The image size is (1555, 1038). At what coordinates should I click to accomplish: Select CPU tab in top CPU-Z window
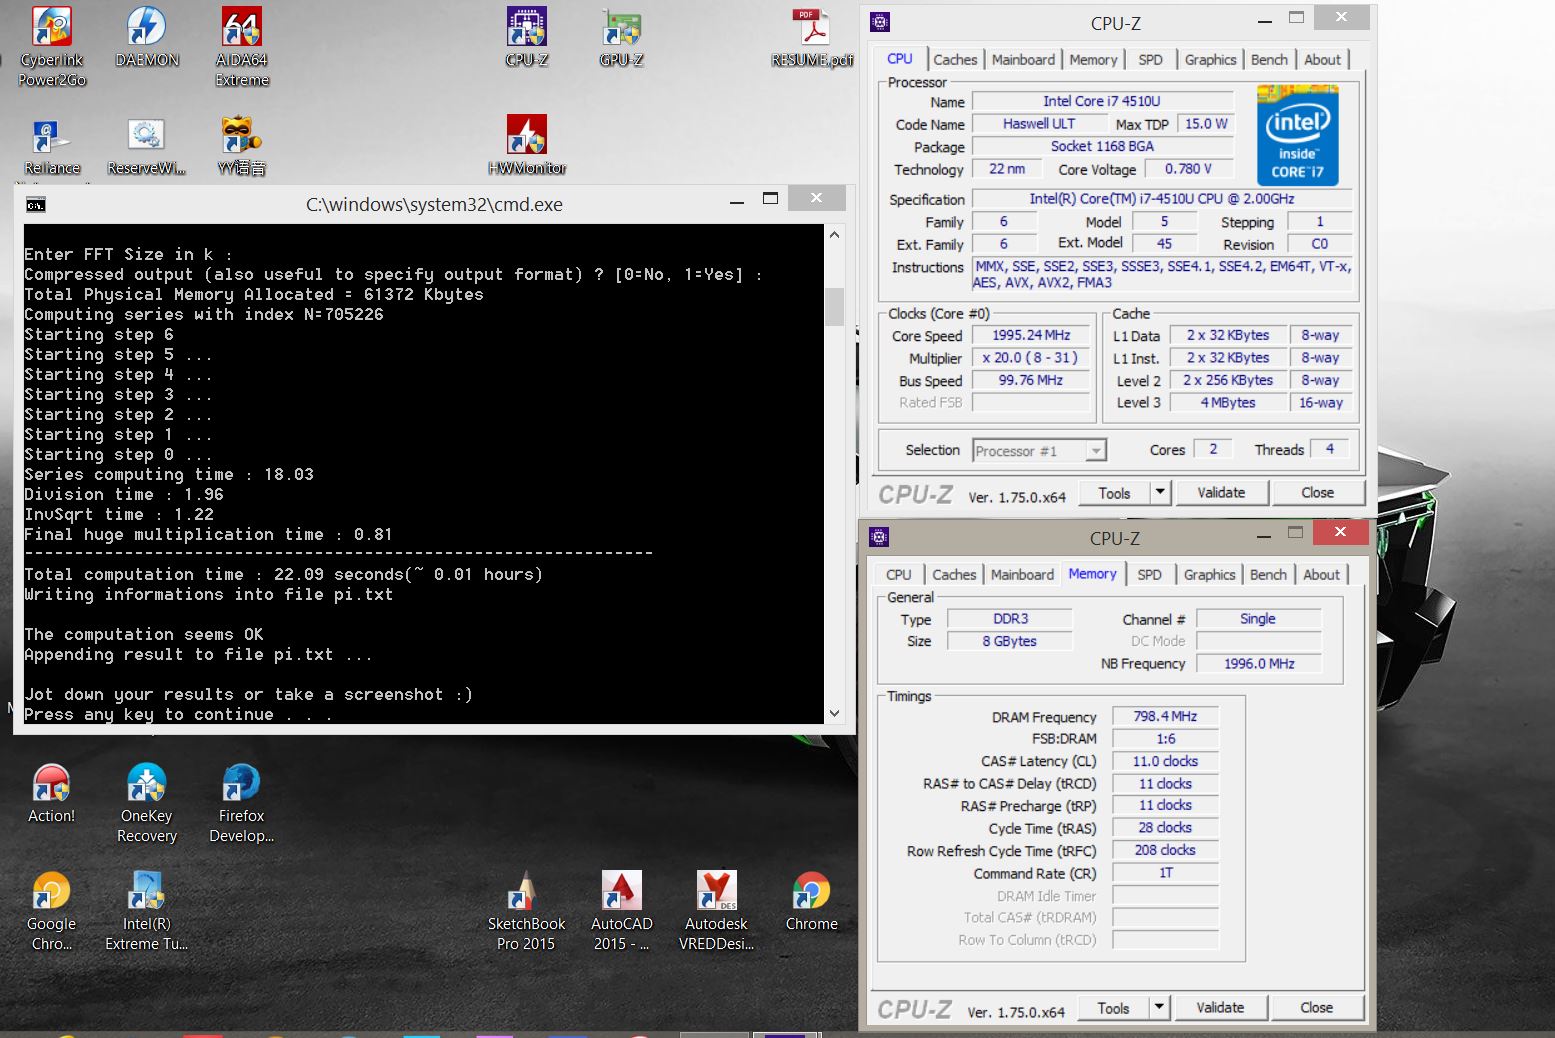point(899,59)
